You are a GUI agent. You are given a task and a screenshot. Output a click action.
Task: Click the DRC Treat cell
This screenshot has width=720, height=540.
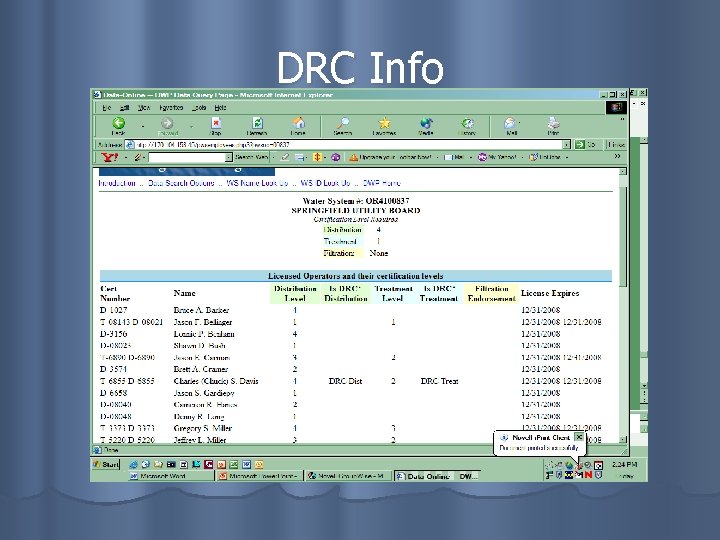tap(439, 381)
